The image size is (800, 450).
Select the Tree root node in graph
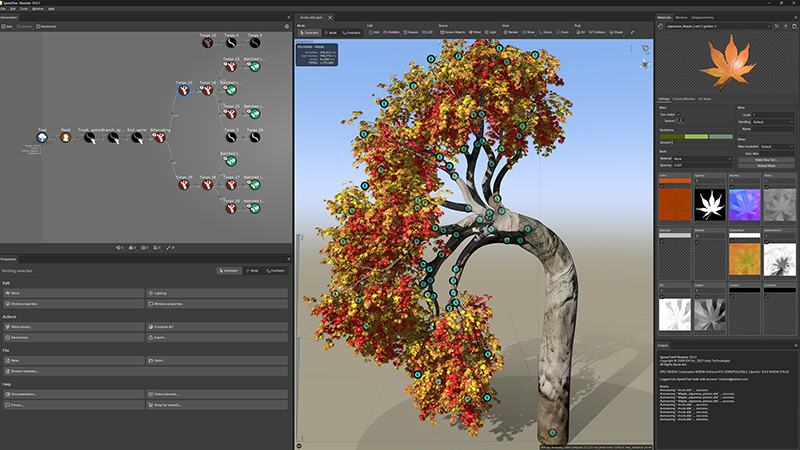click(x=42, y=137)
